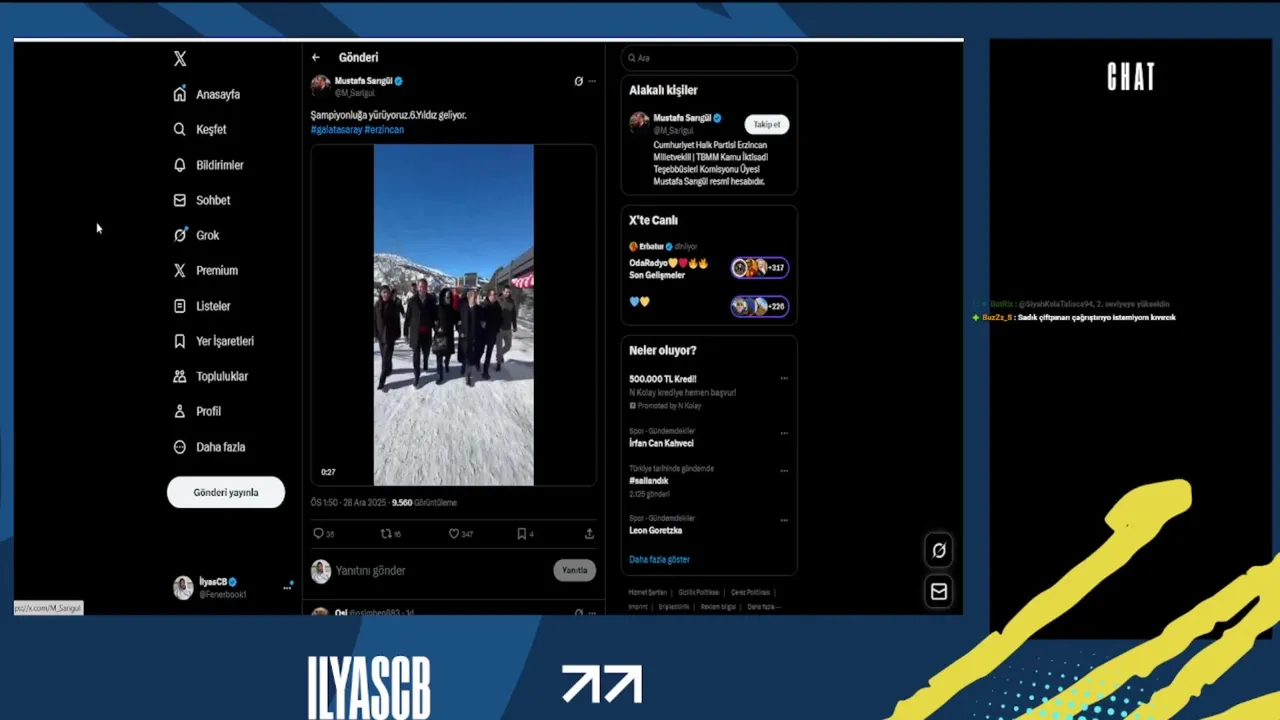
Task: Open Bildirimler notifications
Action: pos(208,165)
